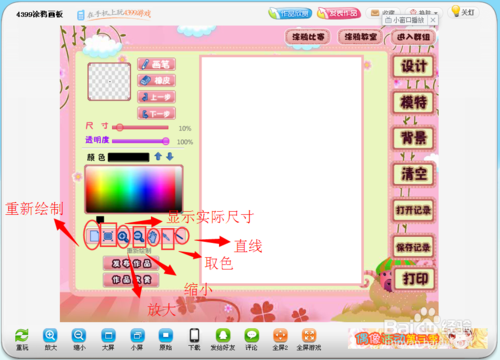This screenshot has height=360, width=500.
Task: Move color up with the blue up arrow
Action: [158, 156]
